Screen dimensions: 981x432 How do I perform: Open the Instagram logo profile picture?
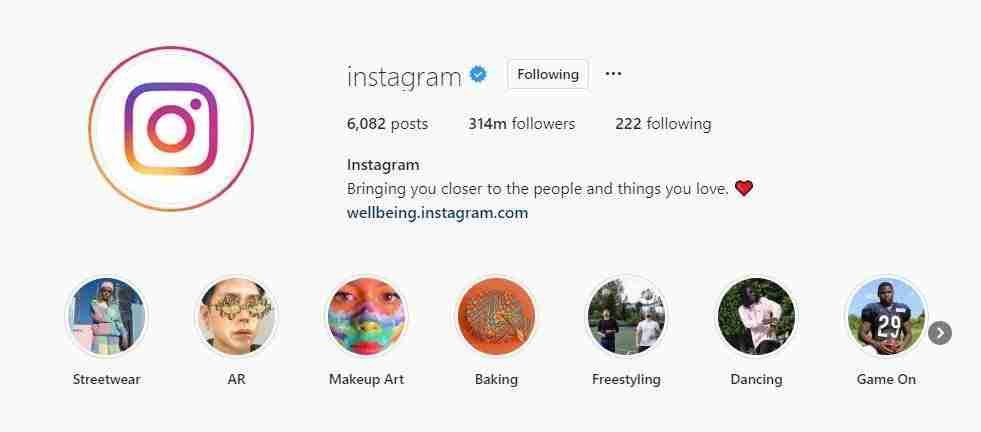click(x=171, y=128)
